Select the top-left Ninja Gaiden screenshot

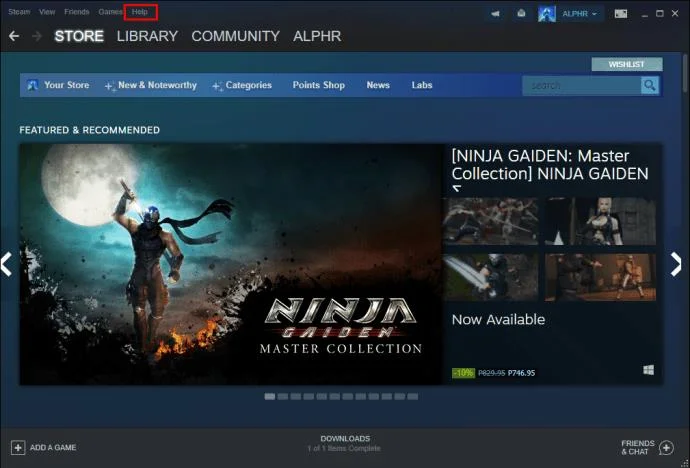pyautogui.click(x=491, y=221)
